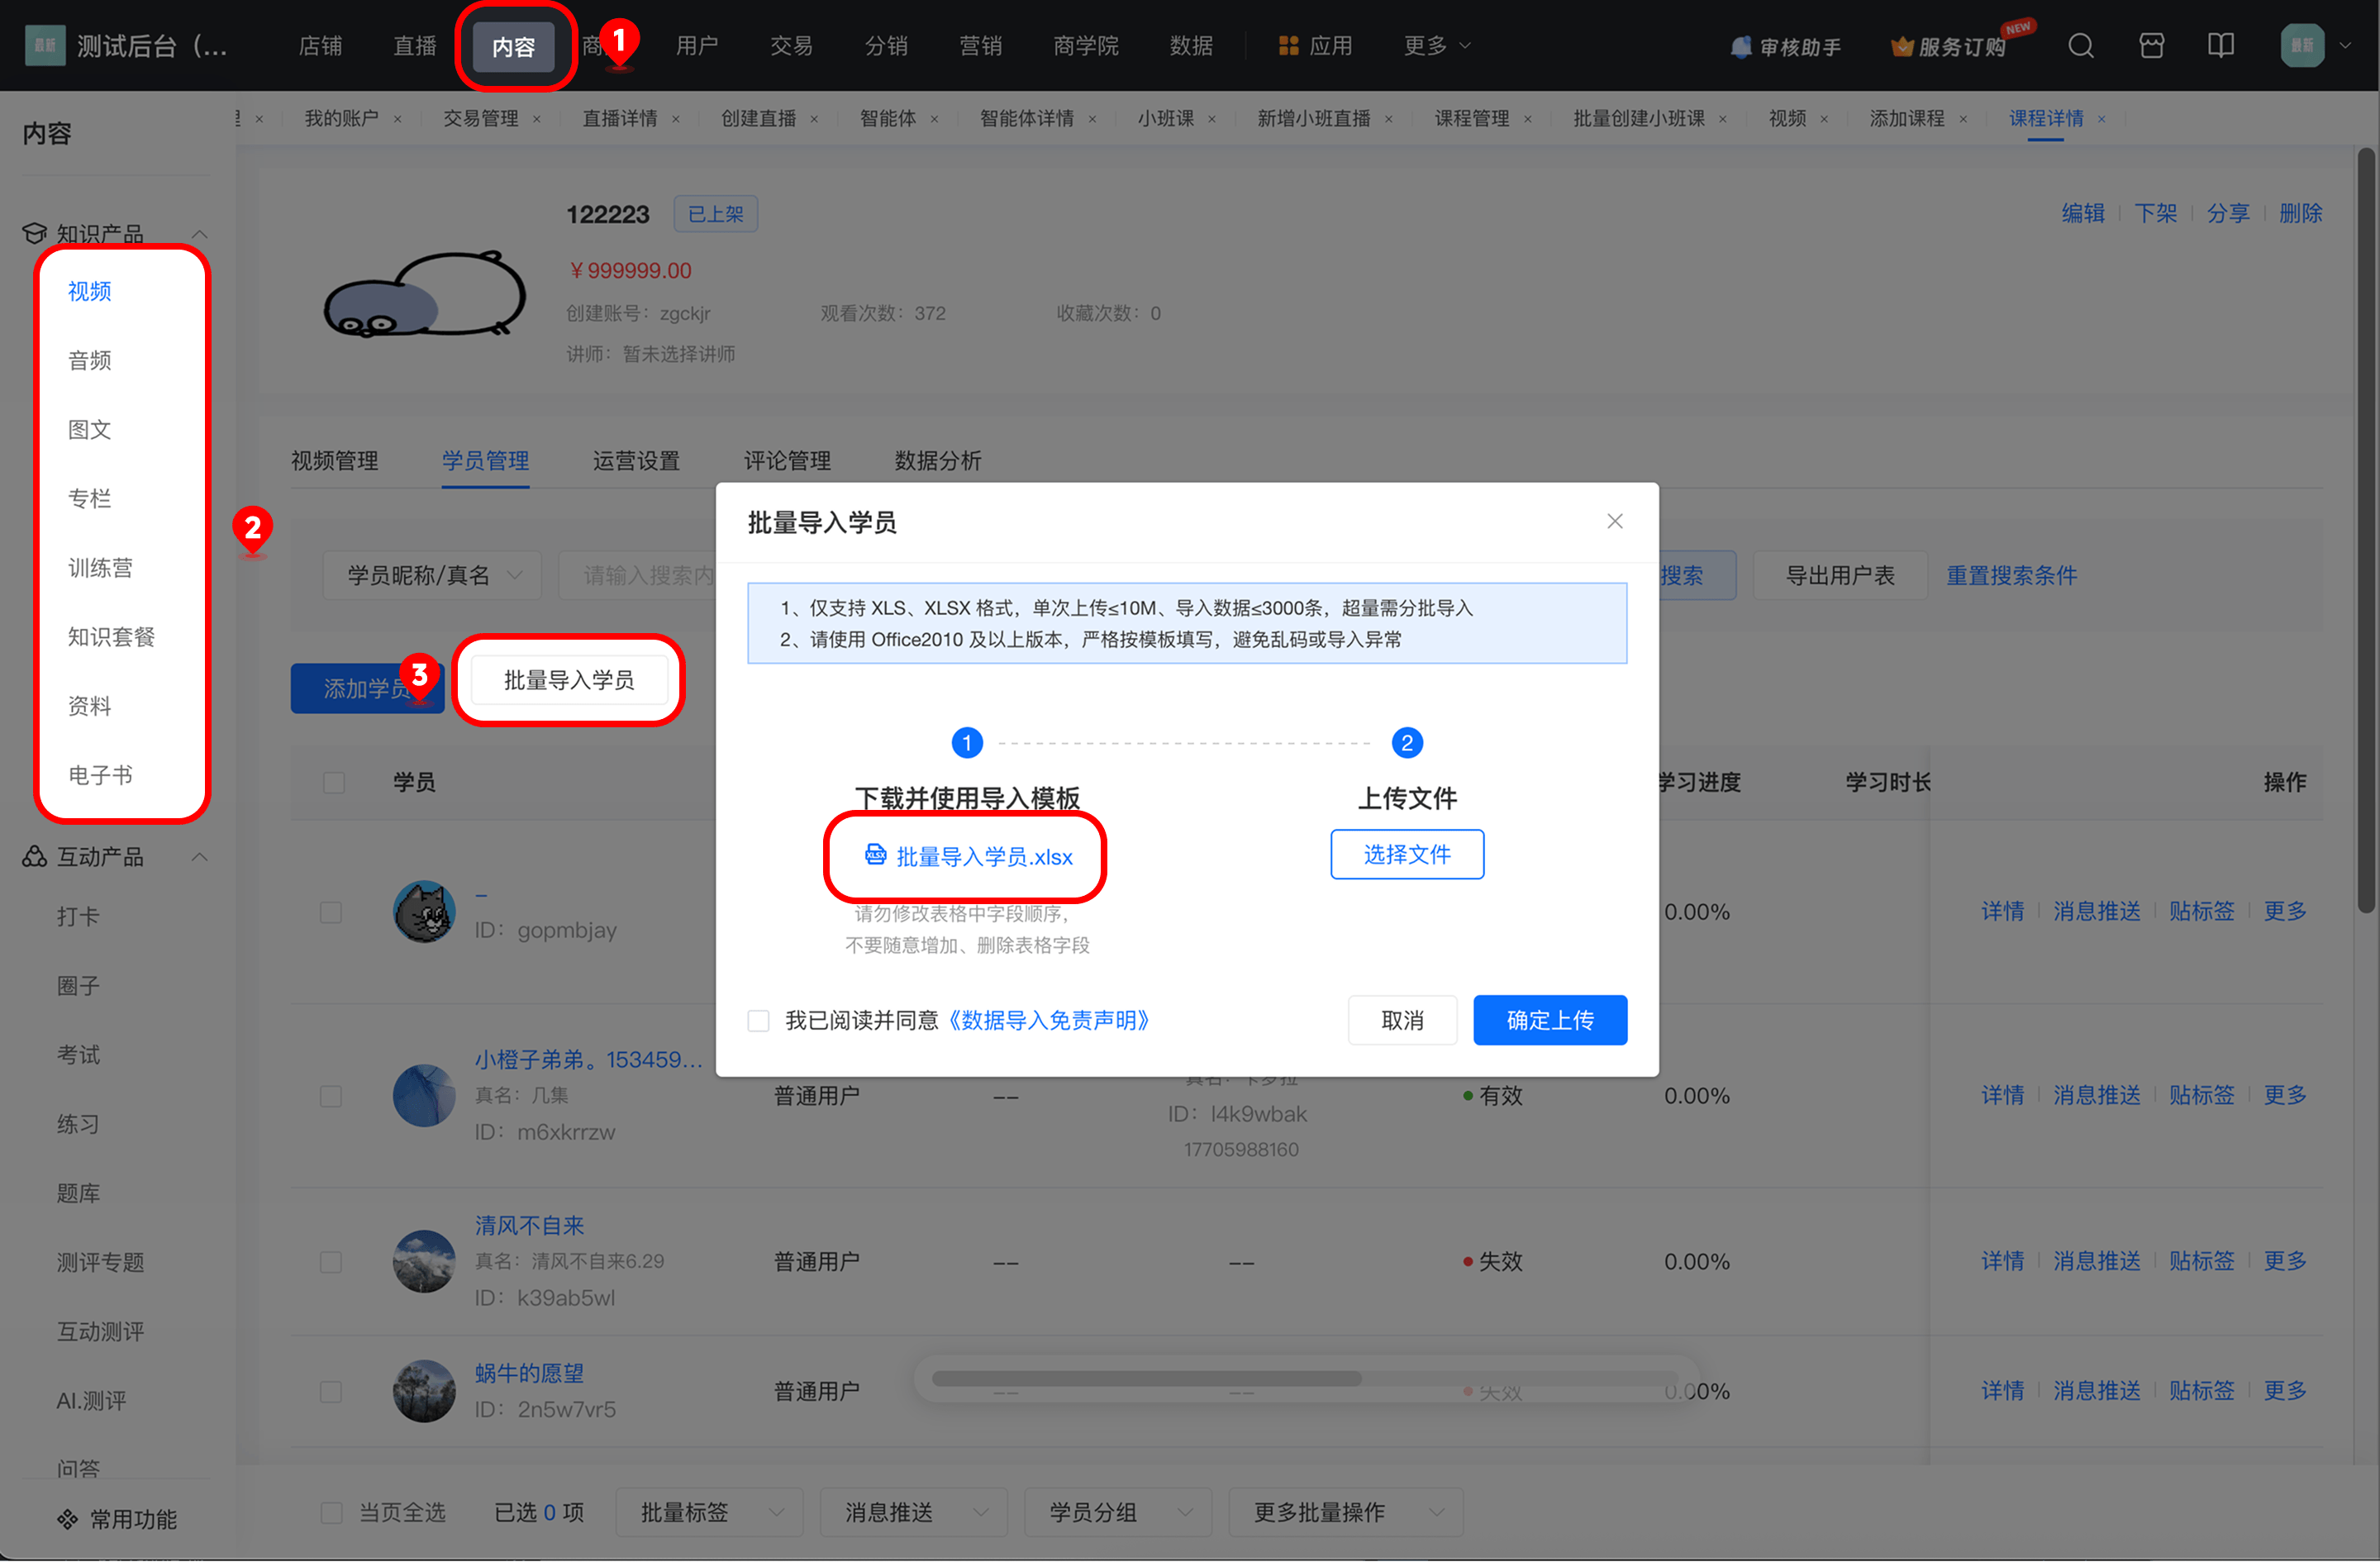Click the course cover cartoon thumbnail
Viewport: 2380px width, 1562px height.
tap(424, 293)
